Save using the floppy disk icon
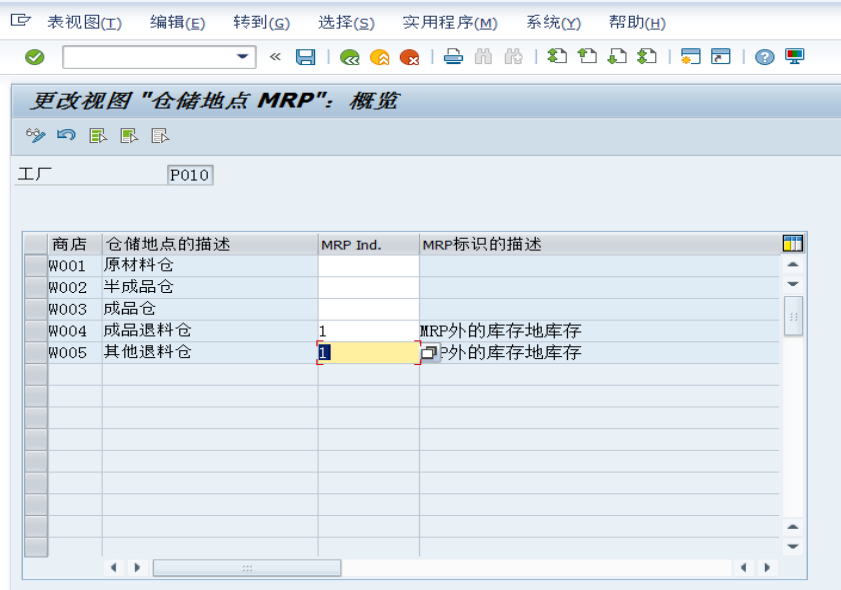 306,57
